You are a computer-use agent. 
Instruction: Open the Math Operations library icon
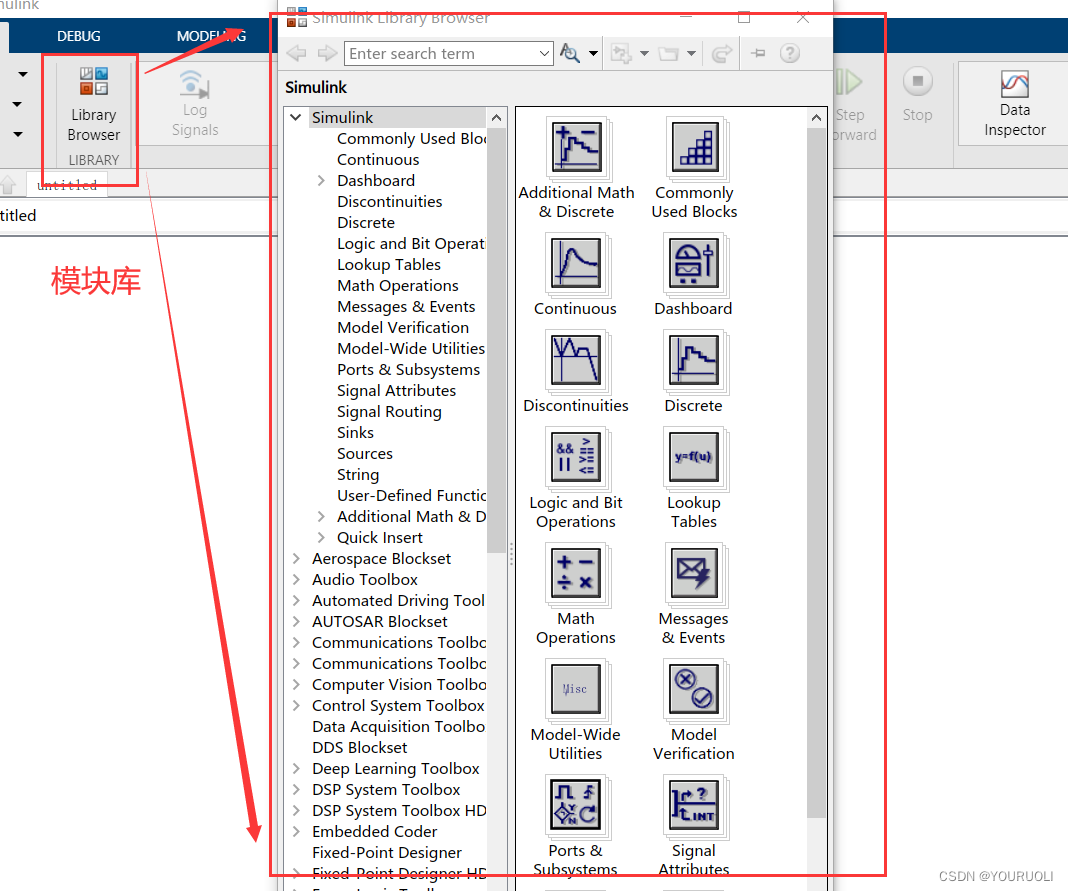[x=576, y=573]
